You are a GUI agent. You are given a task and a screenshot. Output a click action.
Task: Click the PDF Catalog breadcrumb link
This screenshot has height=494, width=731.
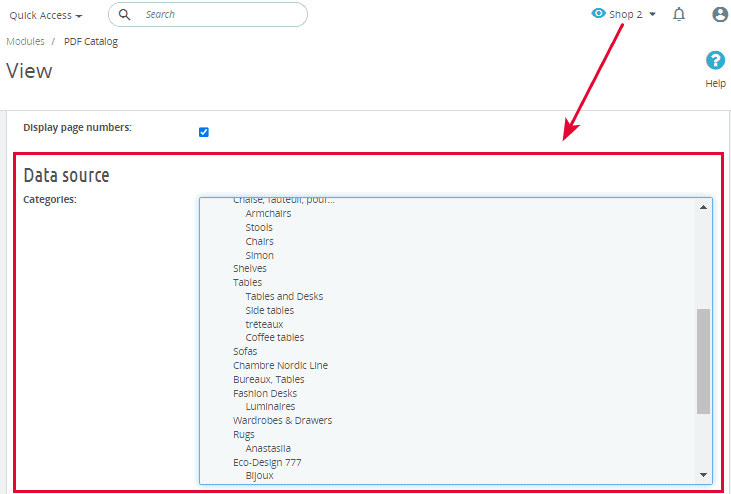(91, 42)
